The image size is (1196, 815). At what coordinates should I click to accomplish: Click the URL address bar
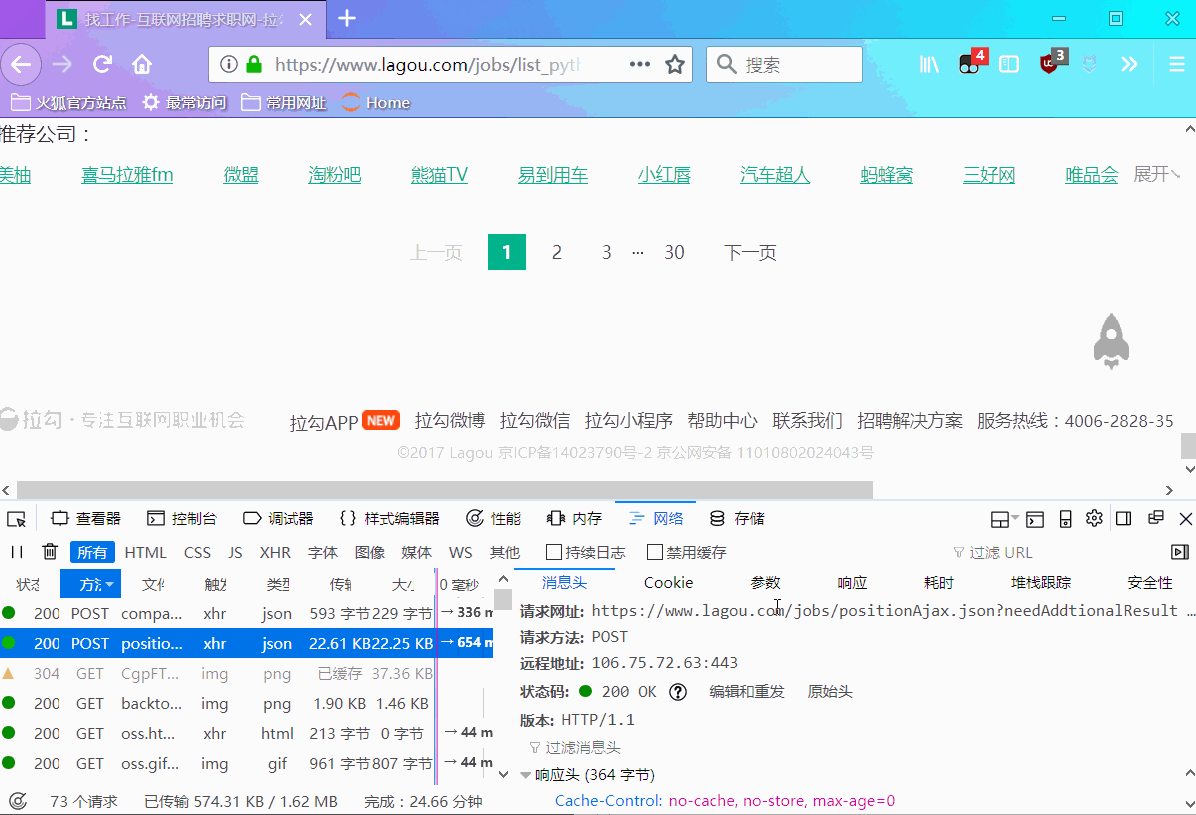tap(448, 65)
